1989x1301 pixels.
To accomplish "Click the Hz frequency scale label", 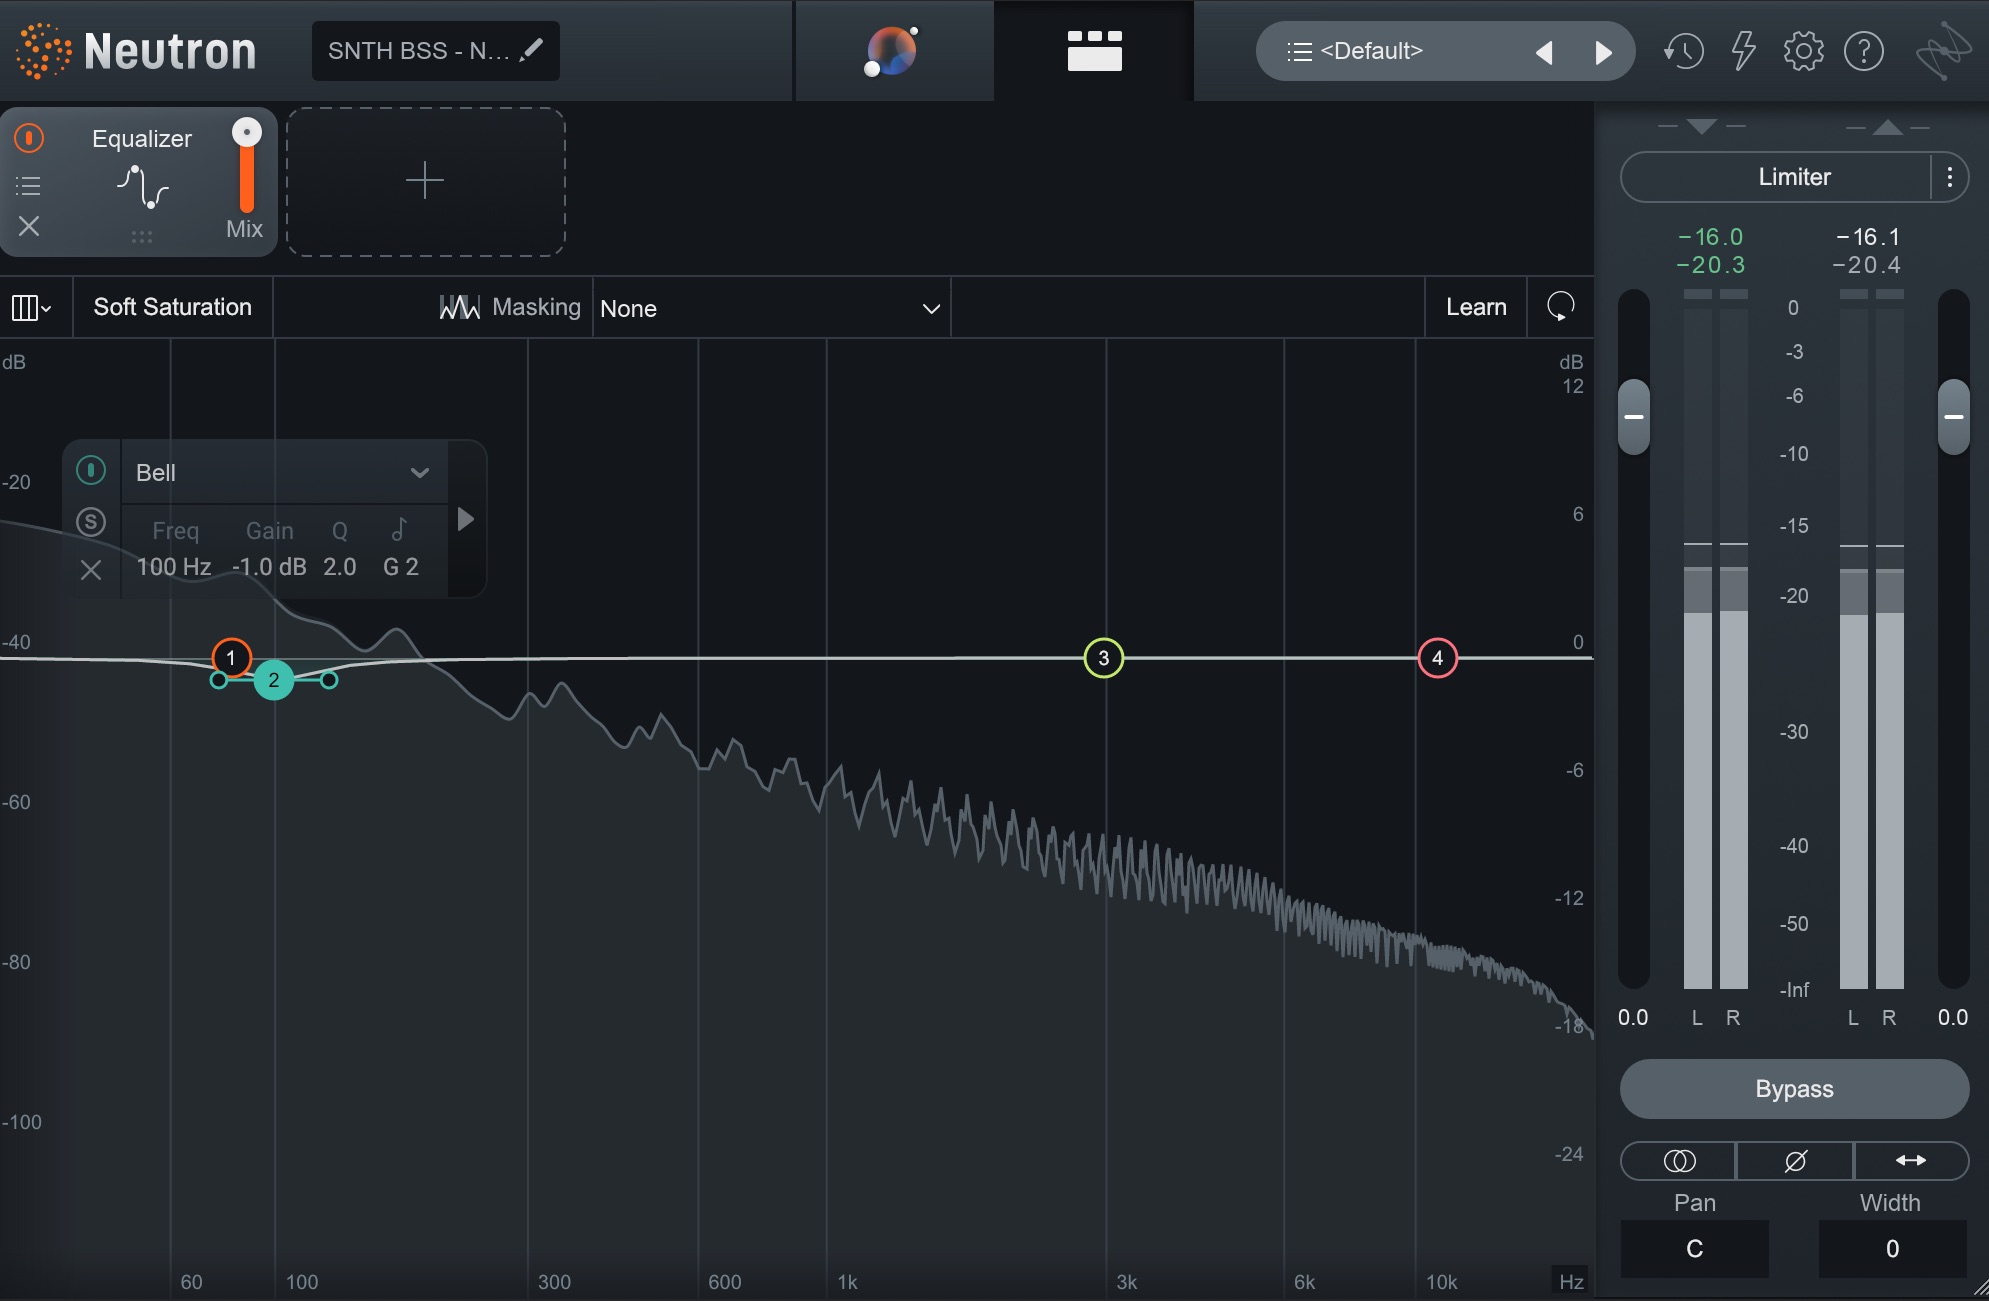I will (x=1571, y=1281).
